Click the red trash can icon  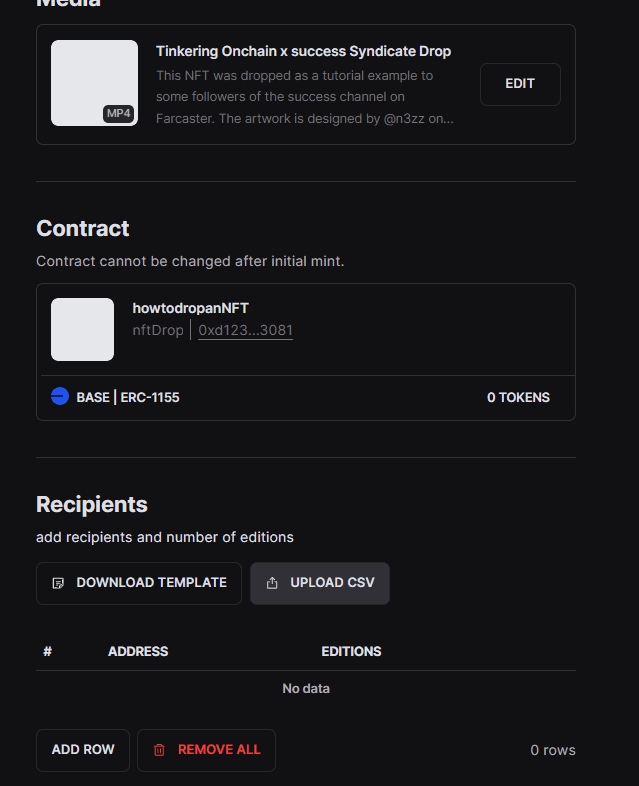[159, 750]
